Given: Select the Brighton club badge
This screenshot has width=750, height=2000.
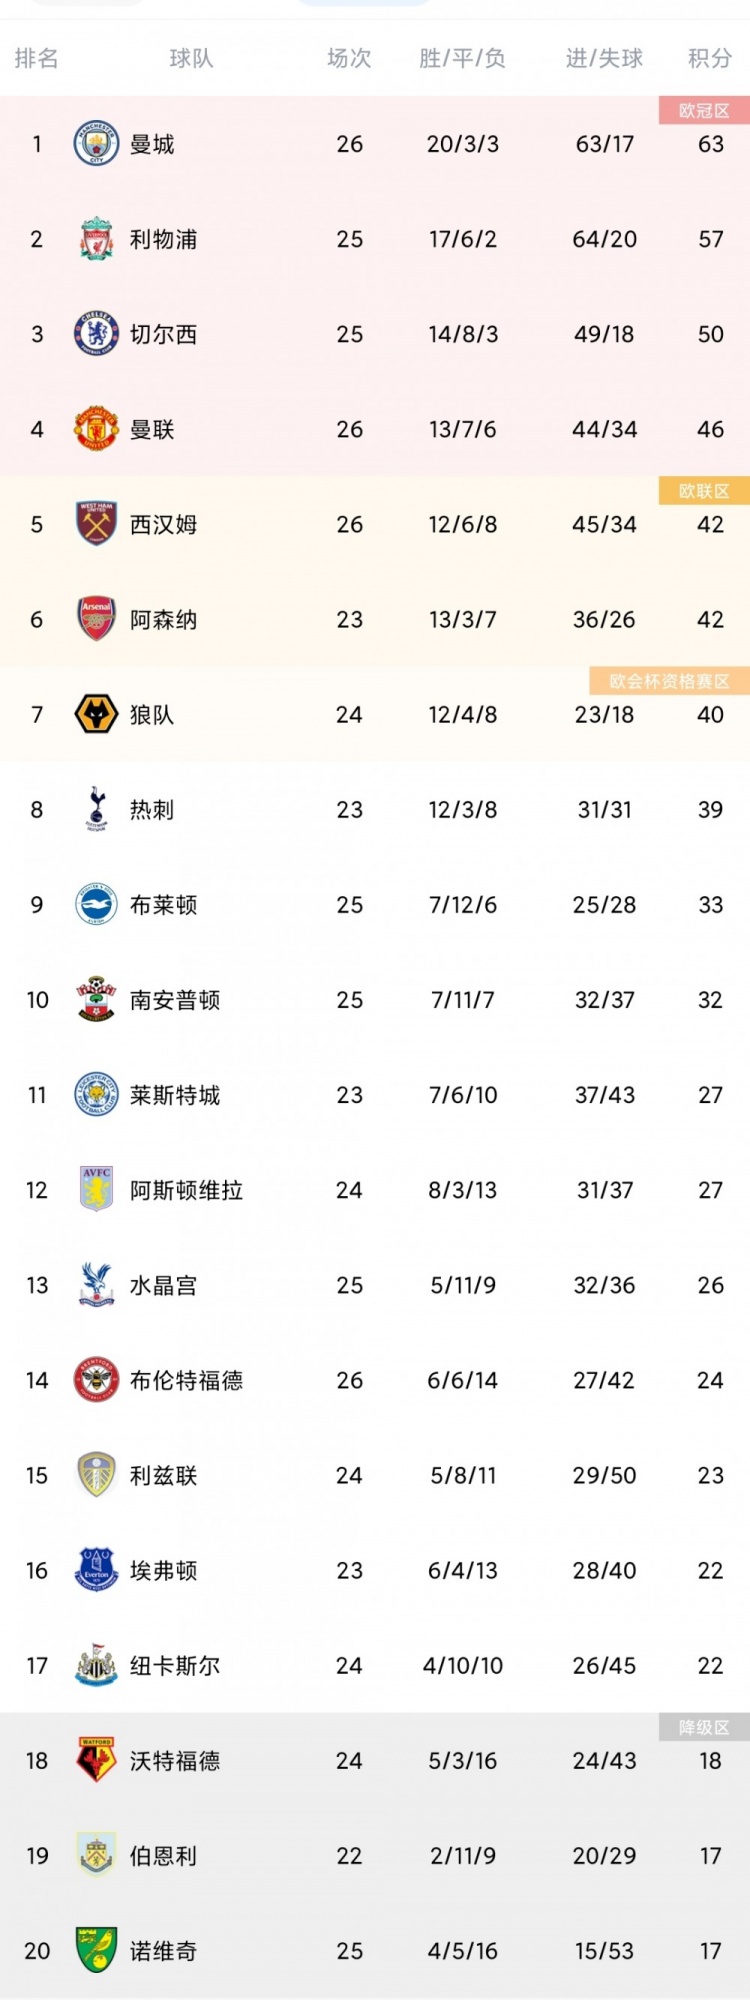Looking at the screenshot, I should tap(97, 904).
